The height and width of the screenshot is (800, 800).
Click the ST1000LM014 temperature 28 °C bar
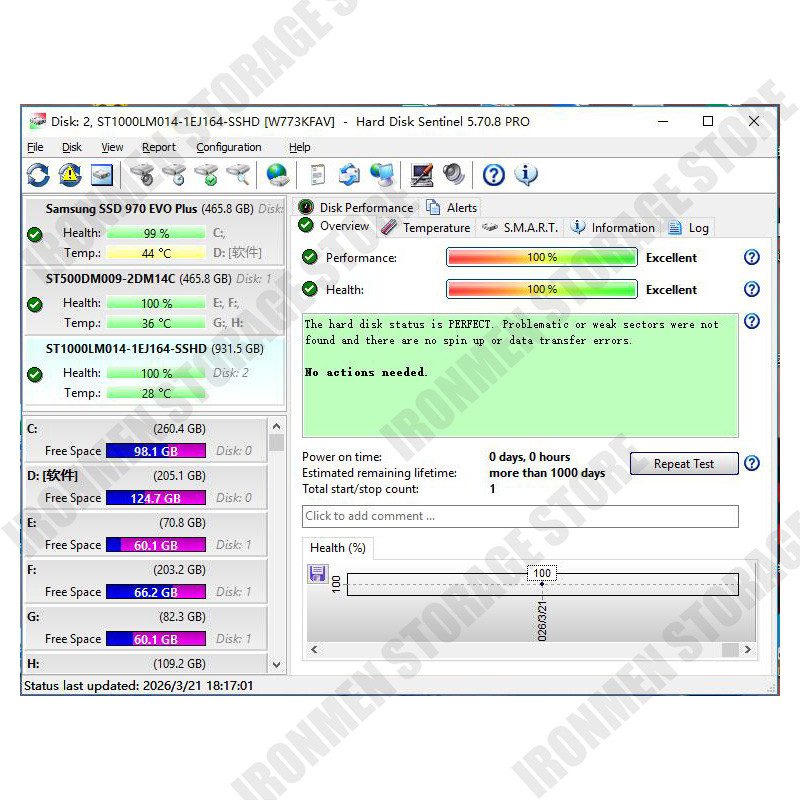pos(156,393)
